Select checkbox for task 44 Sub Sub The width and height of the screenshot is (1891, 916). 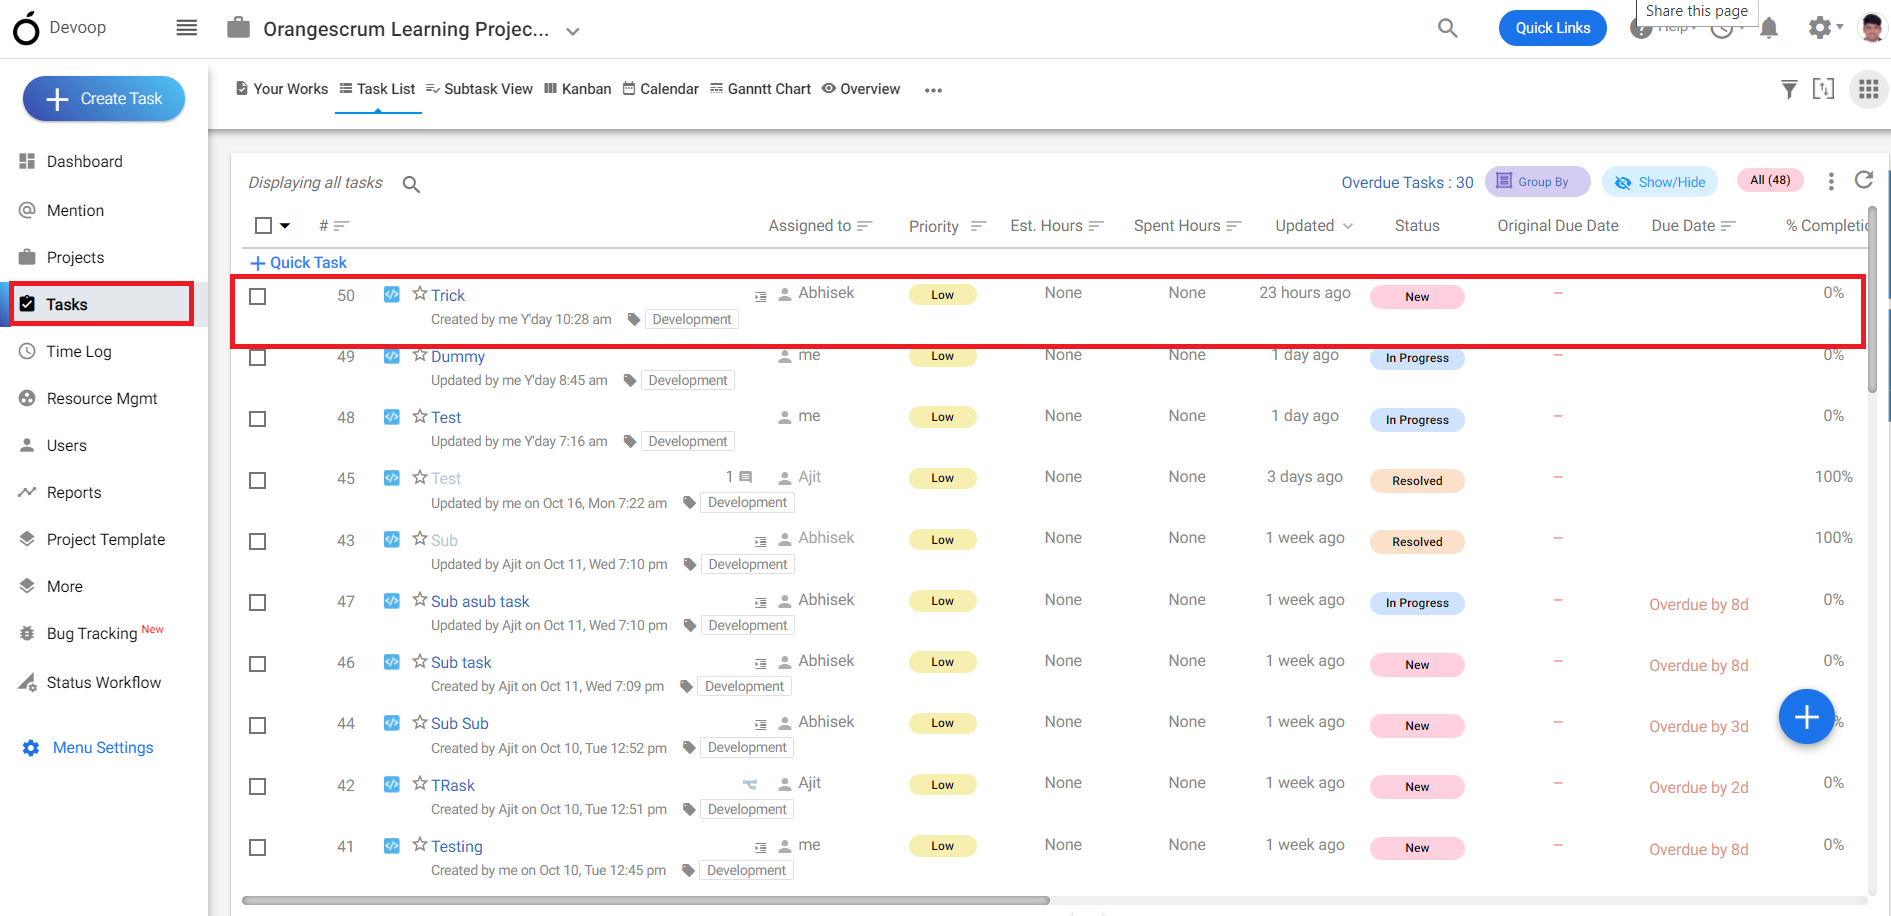coord(258,725)
